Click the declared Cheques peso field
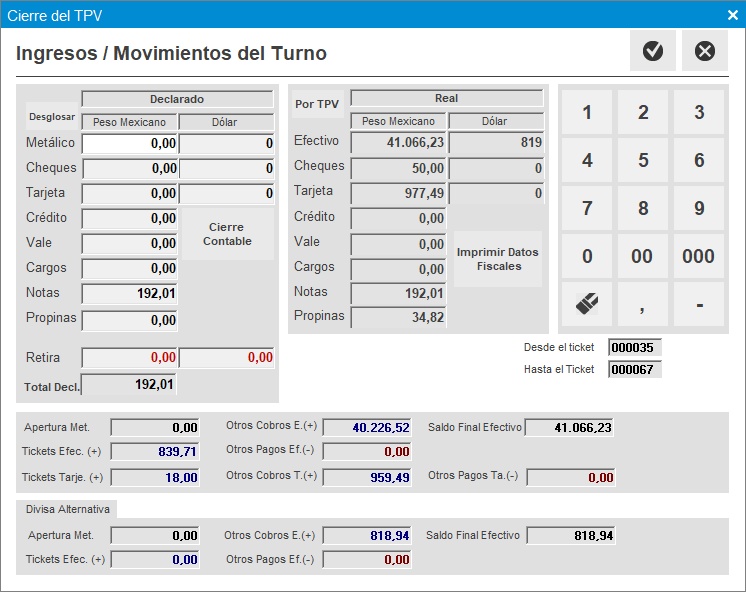 130,169
